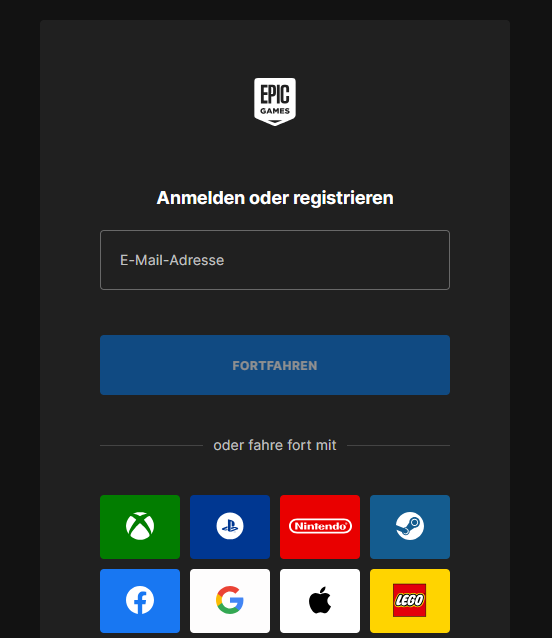
Task: Sign in with Apple icon
Action: pyautogui.click(x=320, y=601)
